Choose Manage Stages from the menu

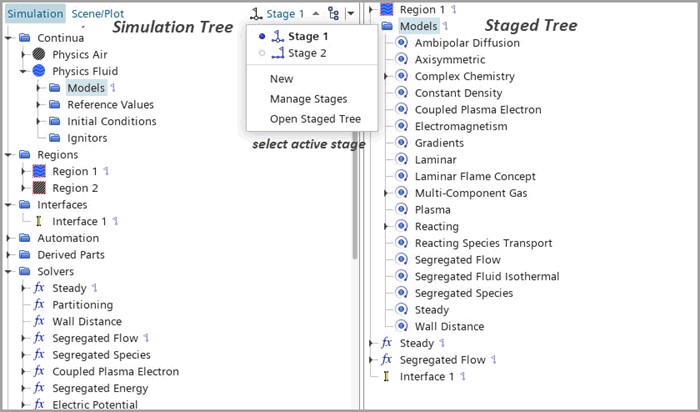click(x=308, y=99)
